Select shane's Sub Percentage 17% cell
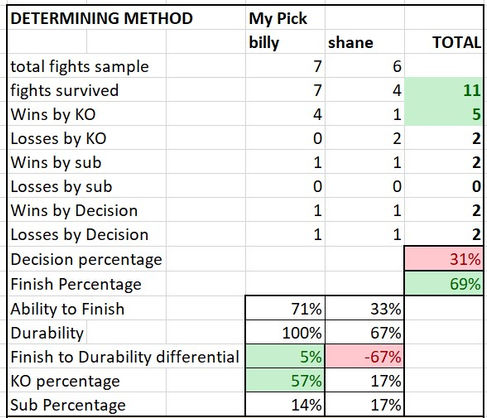 (x=364, y=404)
